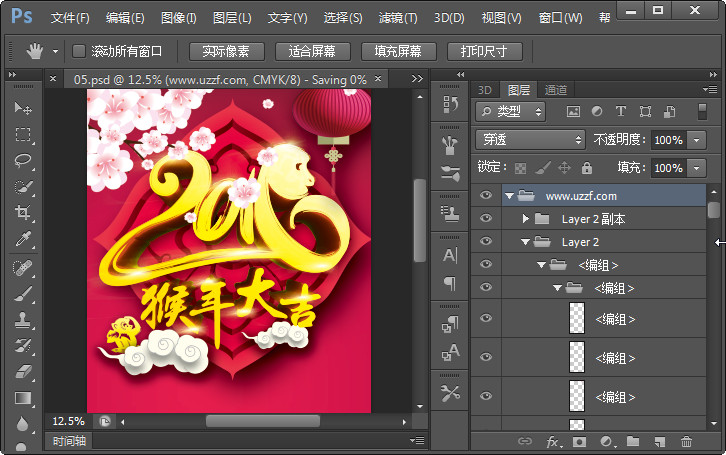This screenshot has width=726, height=455.
Task: Open the Tool Presets panel icon
Action: pos(450,393)
